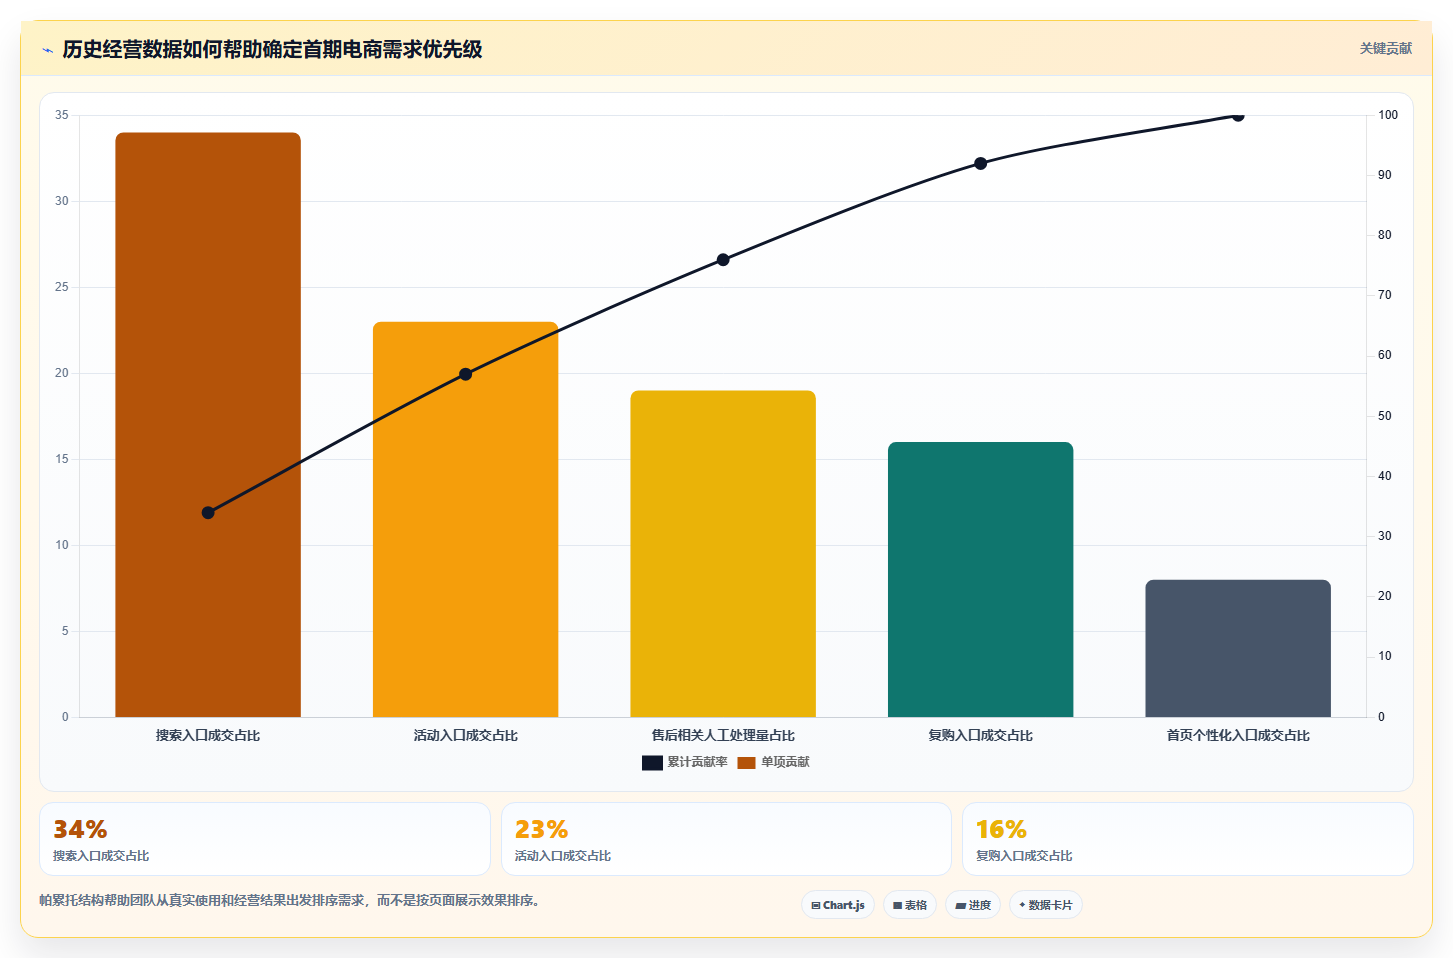Viewport: 1453px width, 958px height.
Task: Click the x-axis label 活动入口成交占比
Action: coord(465,735)
